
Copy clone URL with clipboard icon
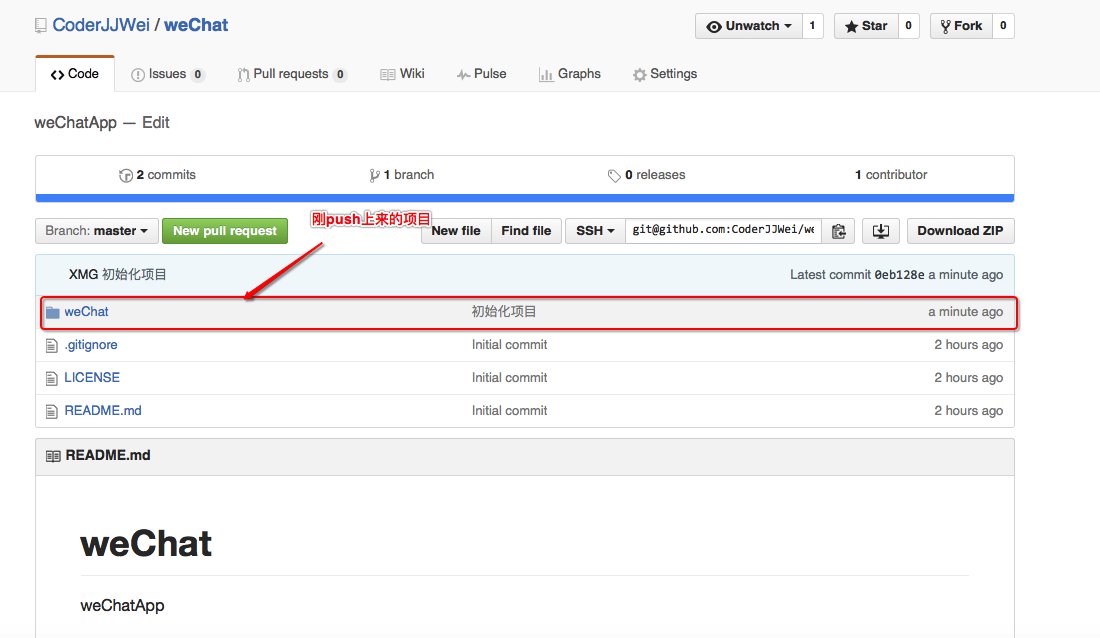(838, 231)
